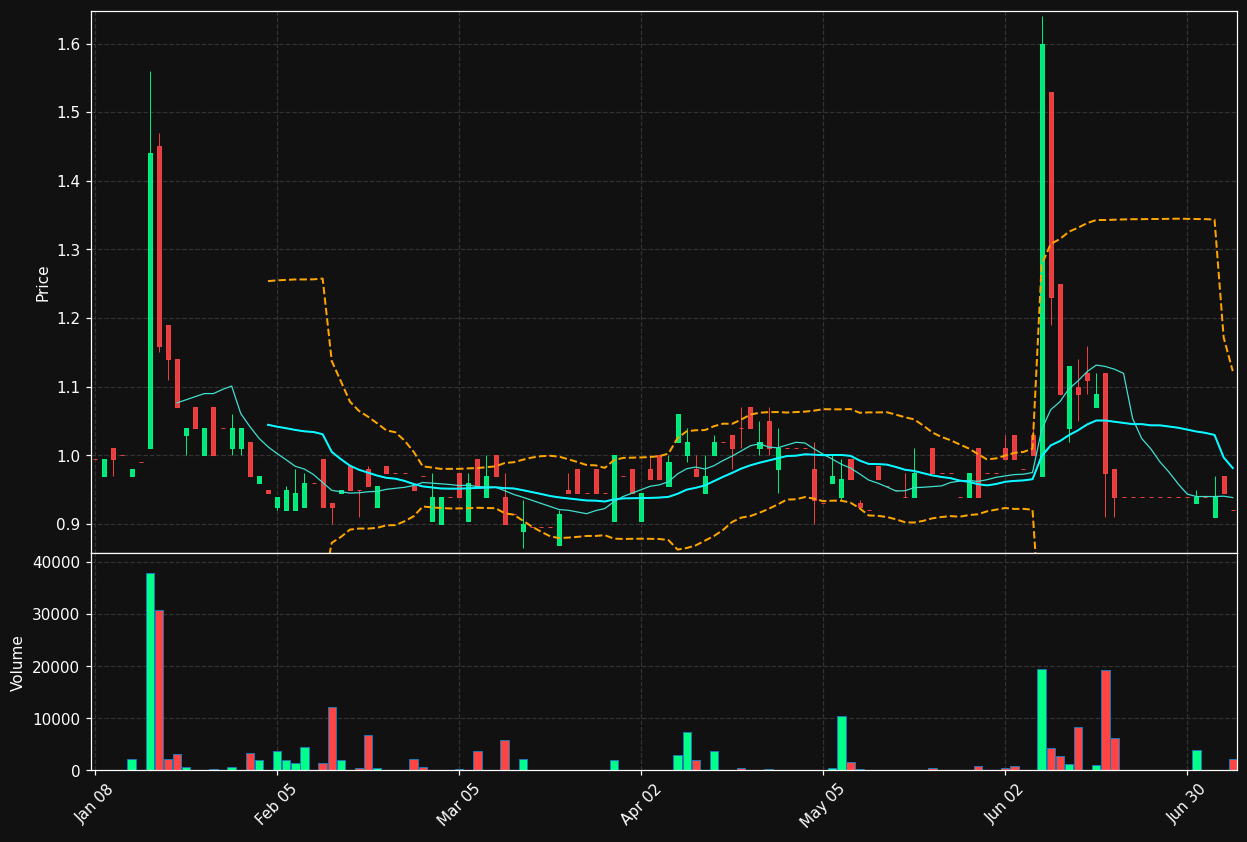Select the red volume bar near 30000
The image size is (1247, 842).
[x=159, y=690]
